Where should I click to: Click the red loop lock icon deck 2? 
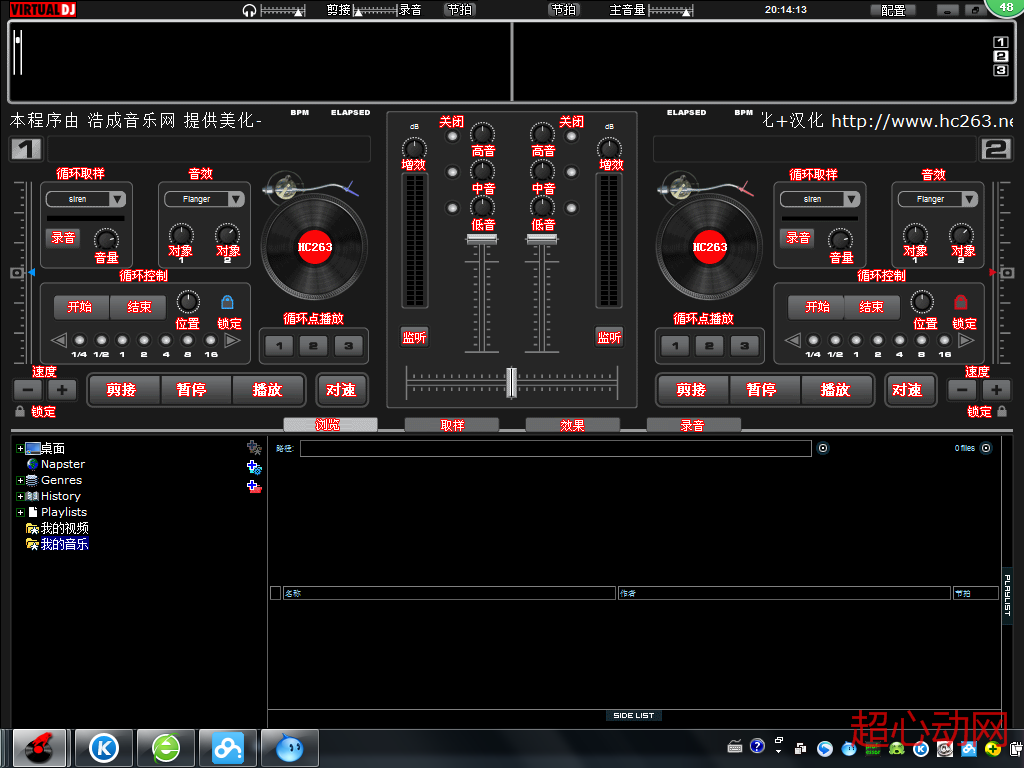click(960, 302)
